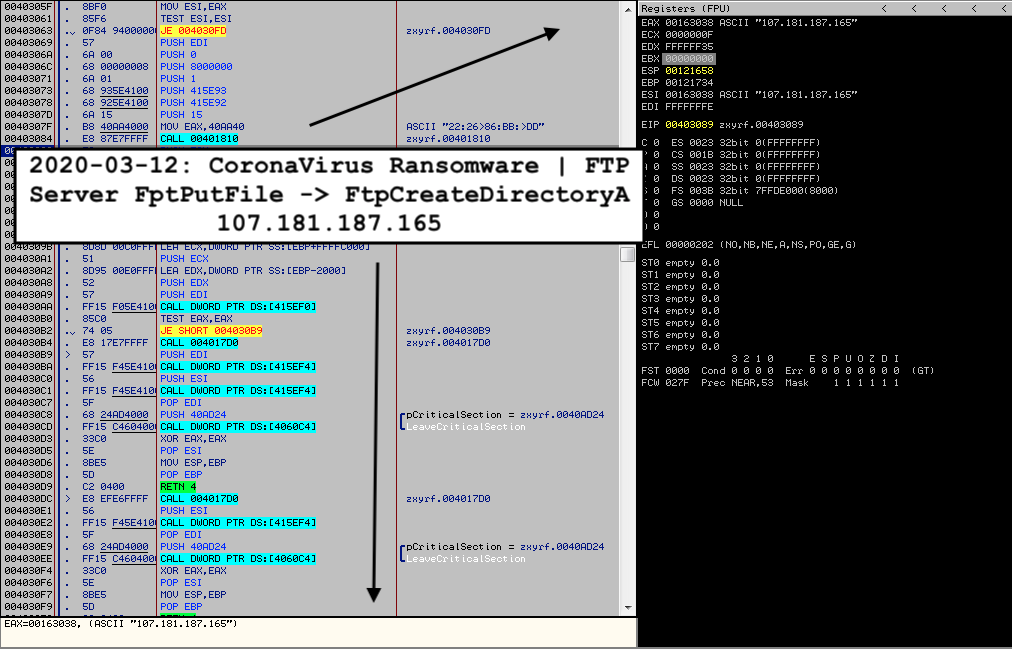1012x649 pixels.
Task: Select the PUSH ECX instruction at 004030A1
Action: click(184, 259)
